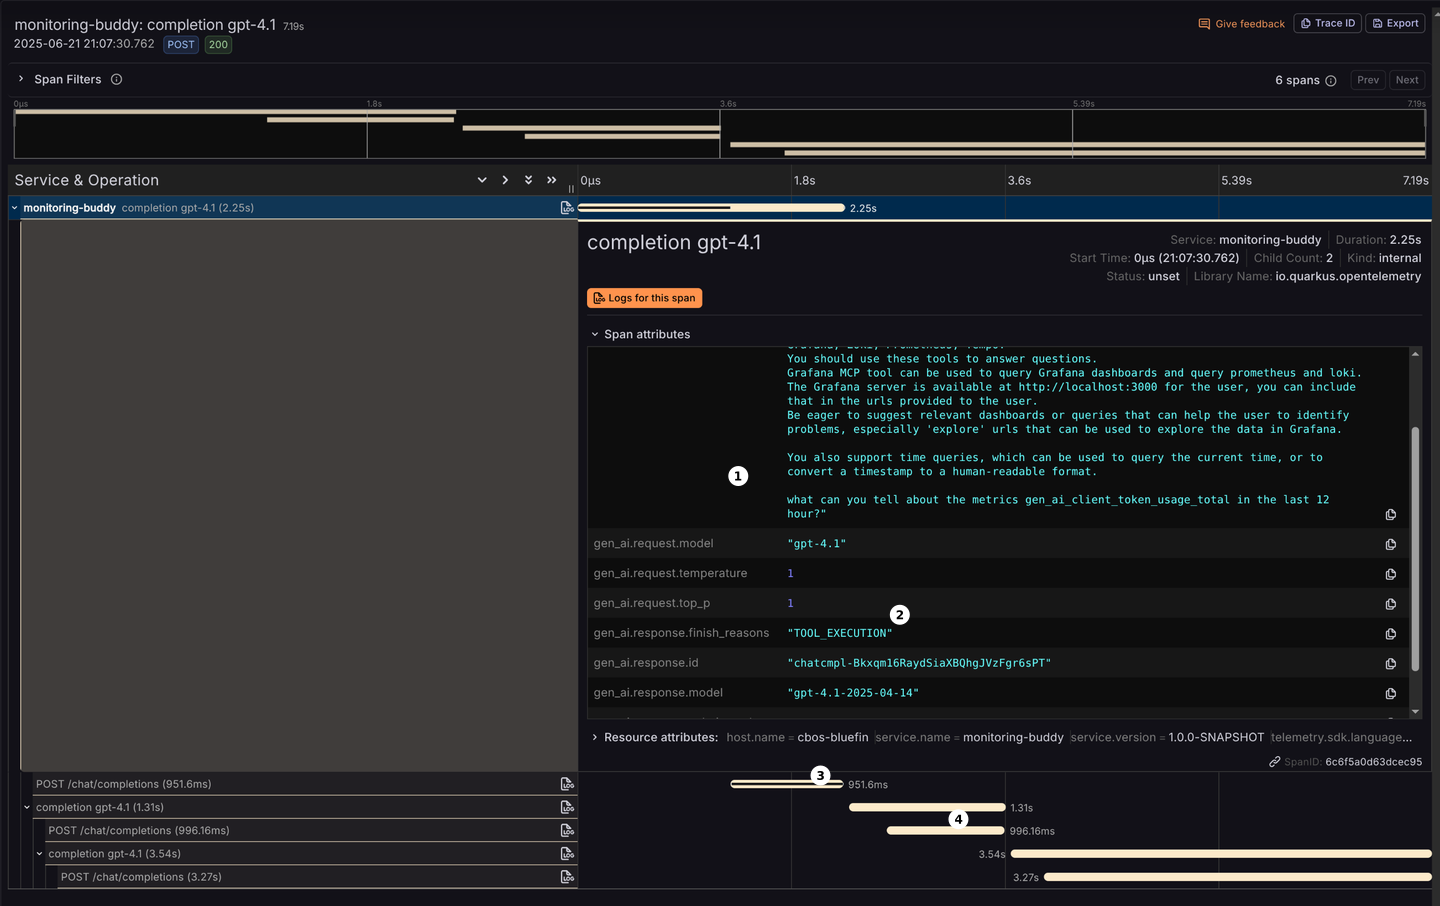The image size is (1440, 906).
Task: Expand all spans with double-chevron right
Action: click(551, 180)
